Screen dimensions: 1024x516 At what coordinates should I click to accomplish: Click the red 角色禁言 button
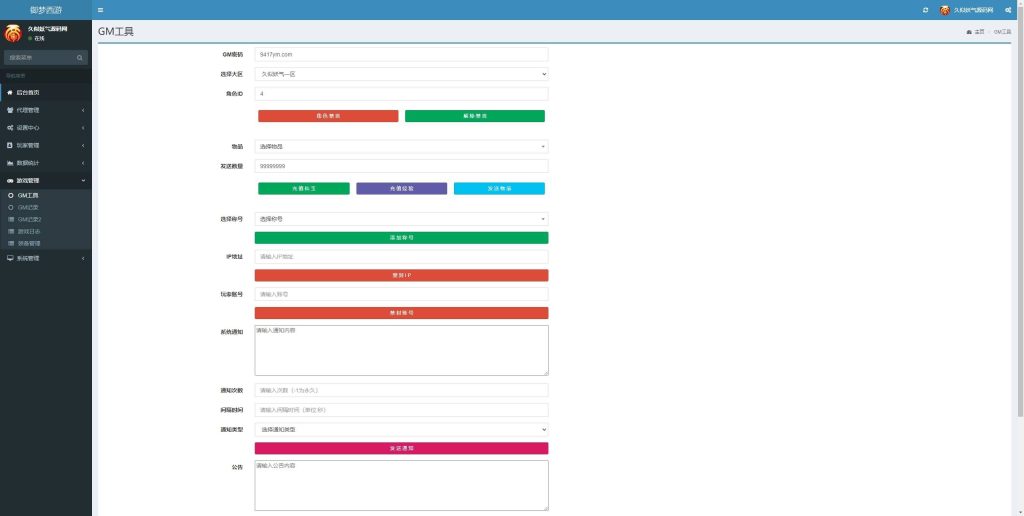coord(328,116)
